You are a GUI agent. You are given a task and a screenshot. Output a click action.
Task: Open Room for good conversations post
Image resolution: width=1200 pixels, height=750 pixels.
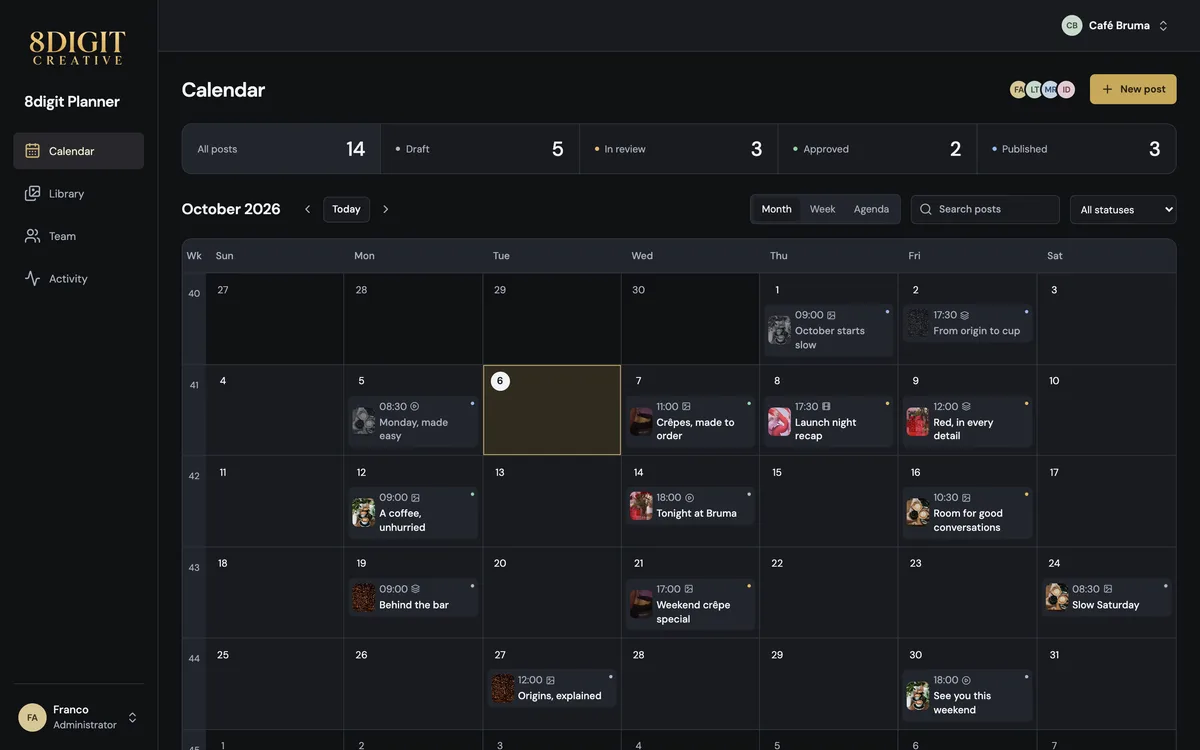(967, 512)
